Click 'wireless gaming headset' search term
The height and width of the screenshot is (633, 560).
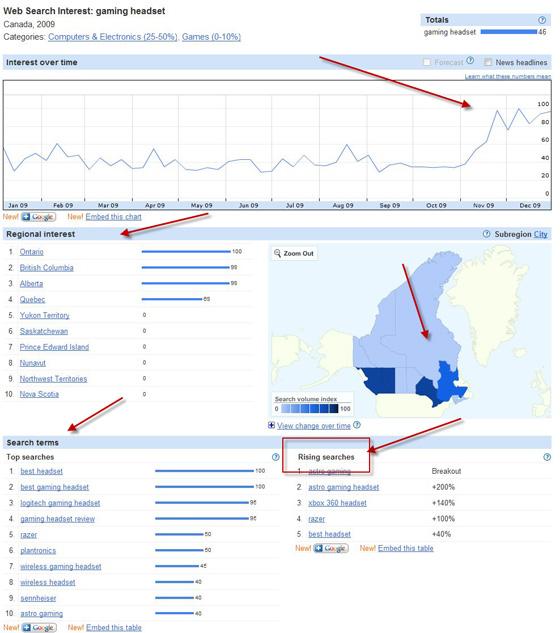(61, 566)
